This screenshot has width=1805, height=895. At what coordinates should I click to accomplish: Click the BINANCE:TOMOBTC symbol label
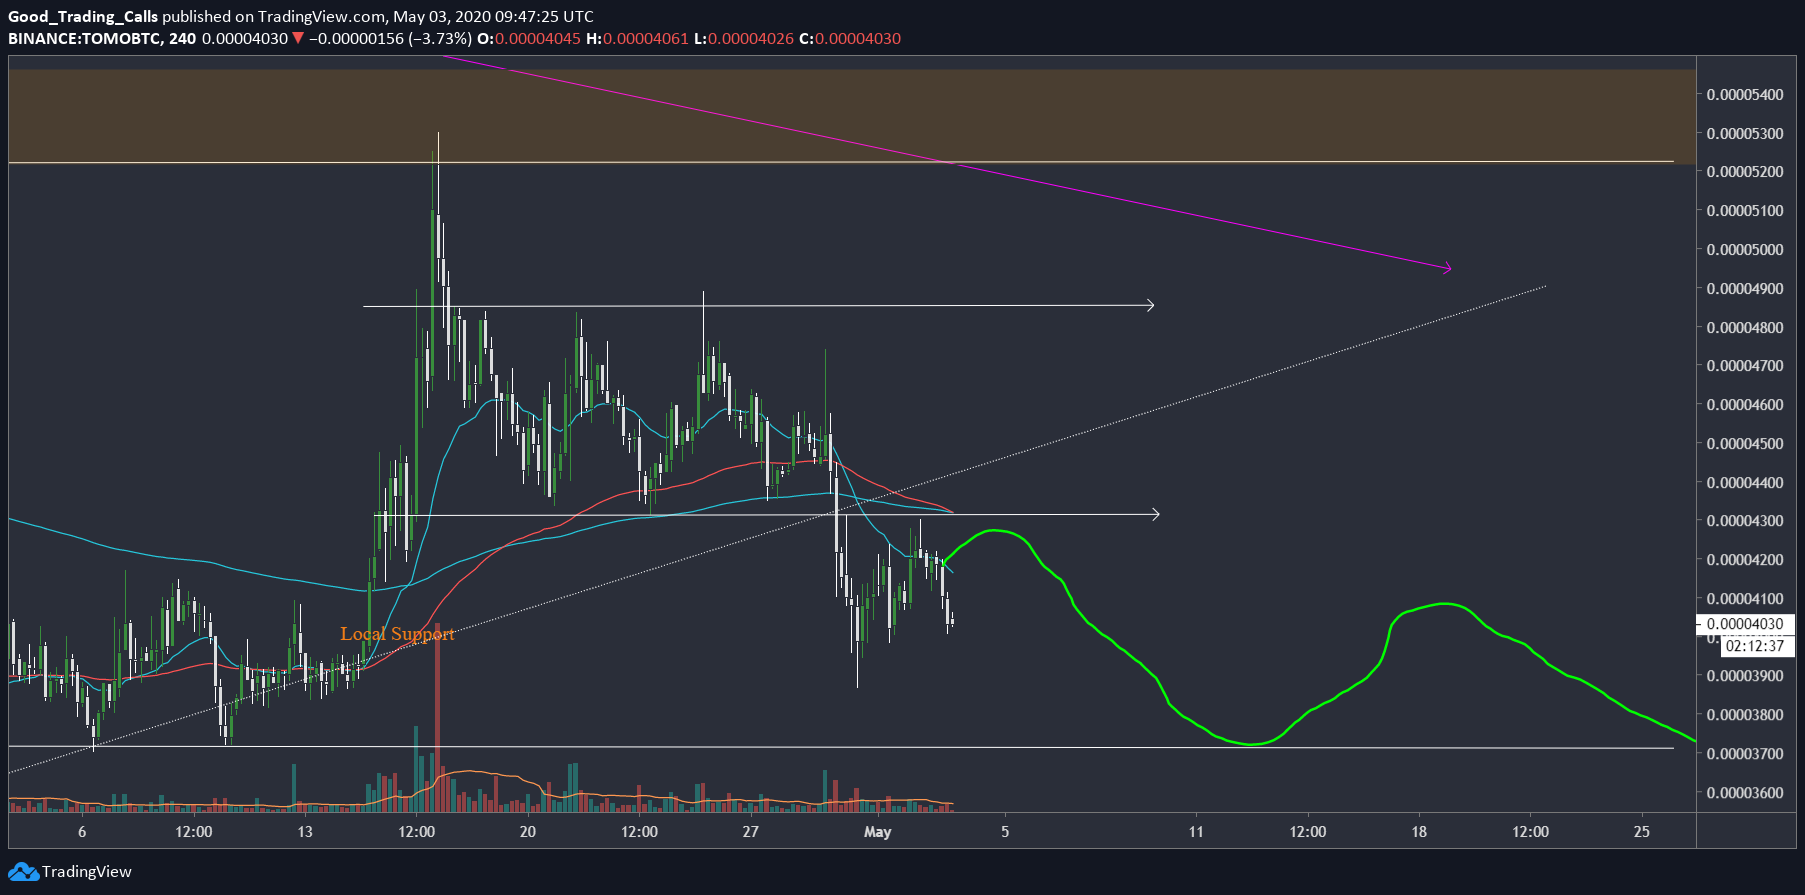pos(85,39)
